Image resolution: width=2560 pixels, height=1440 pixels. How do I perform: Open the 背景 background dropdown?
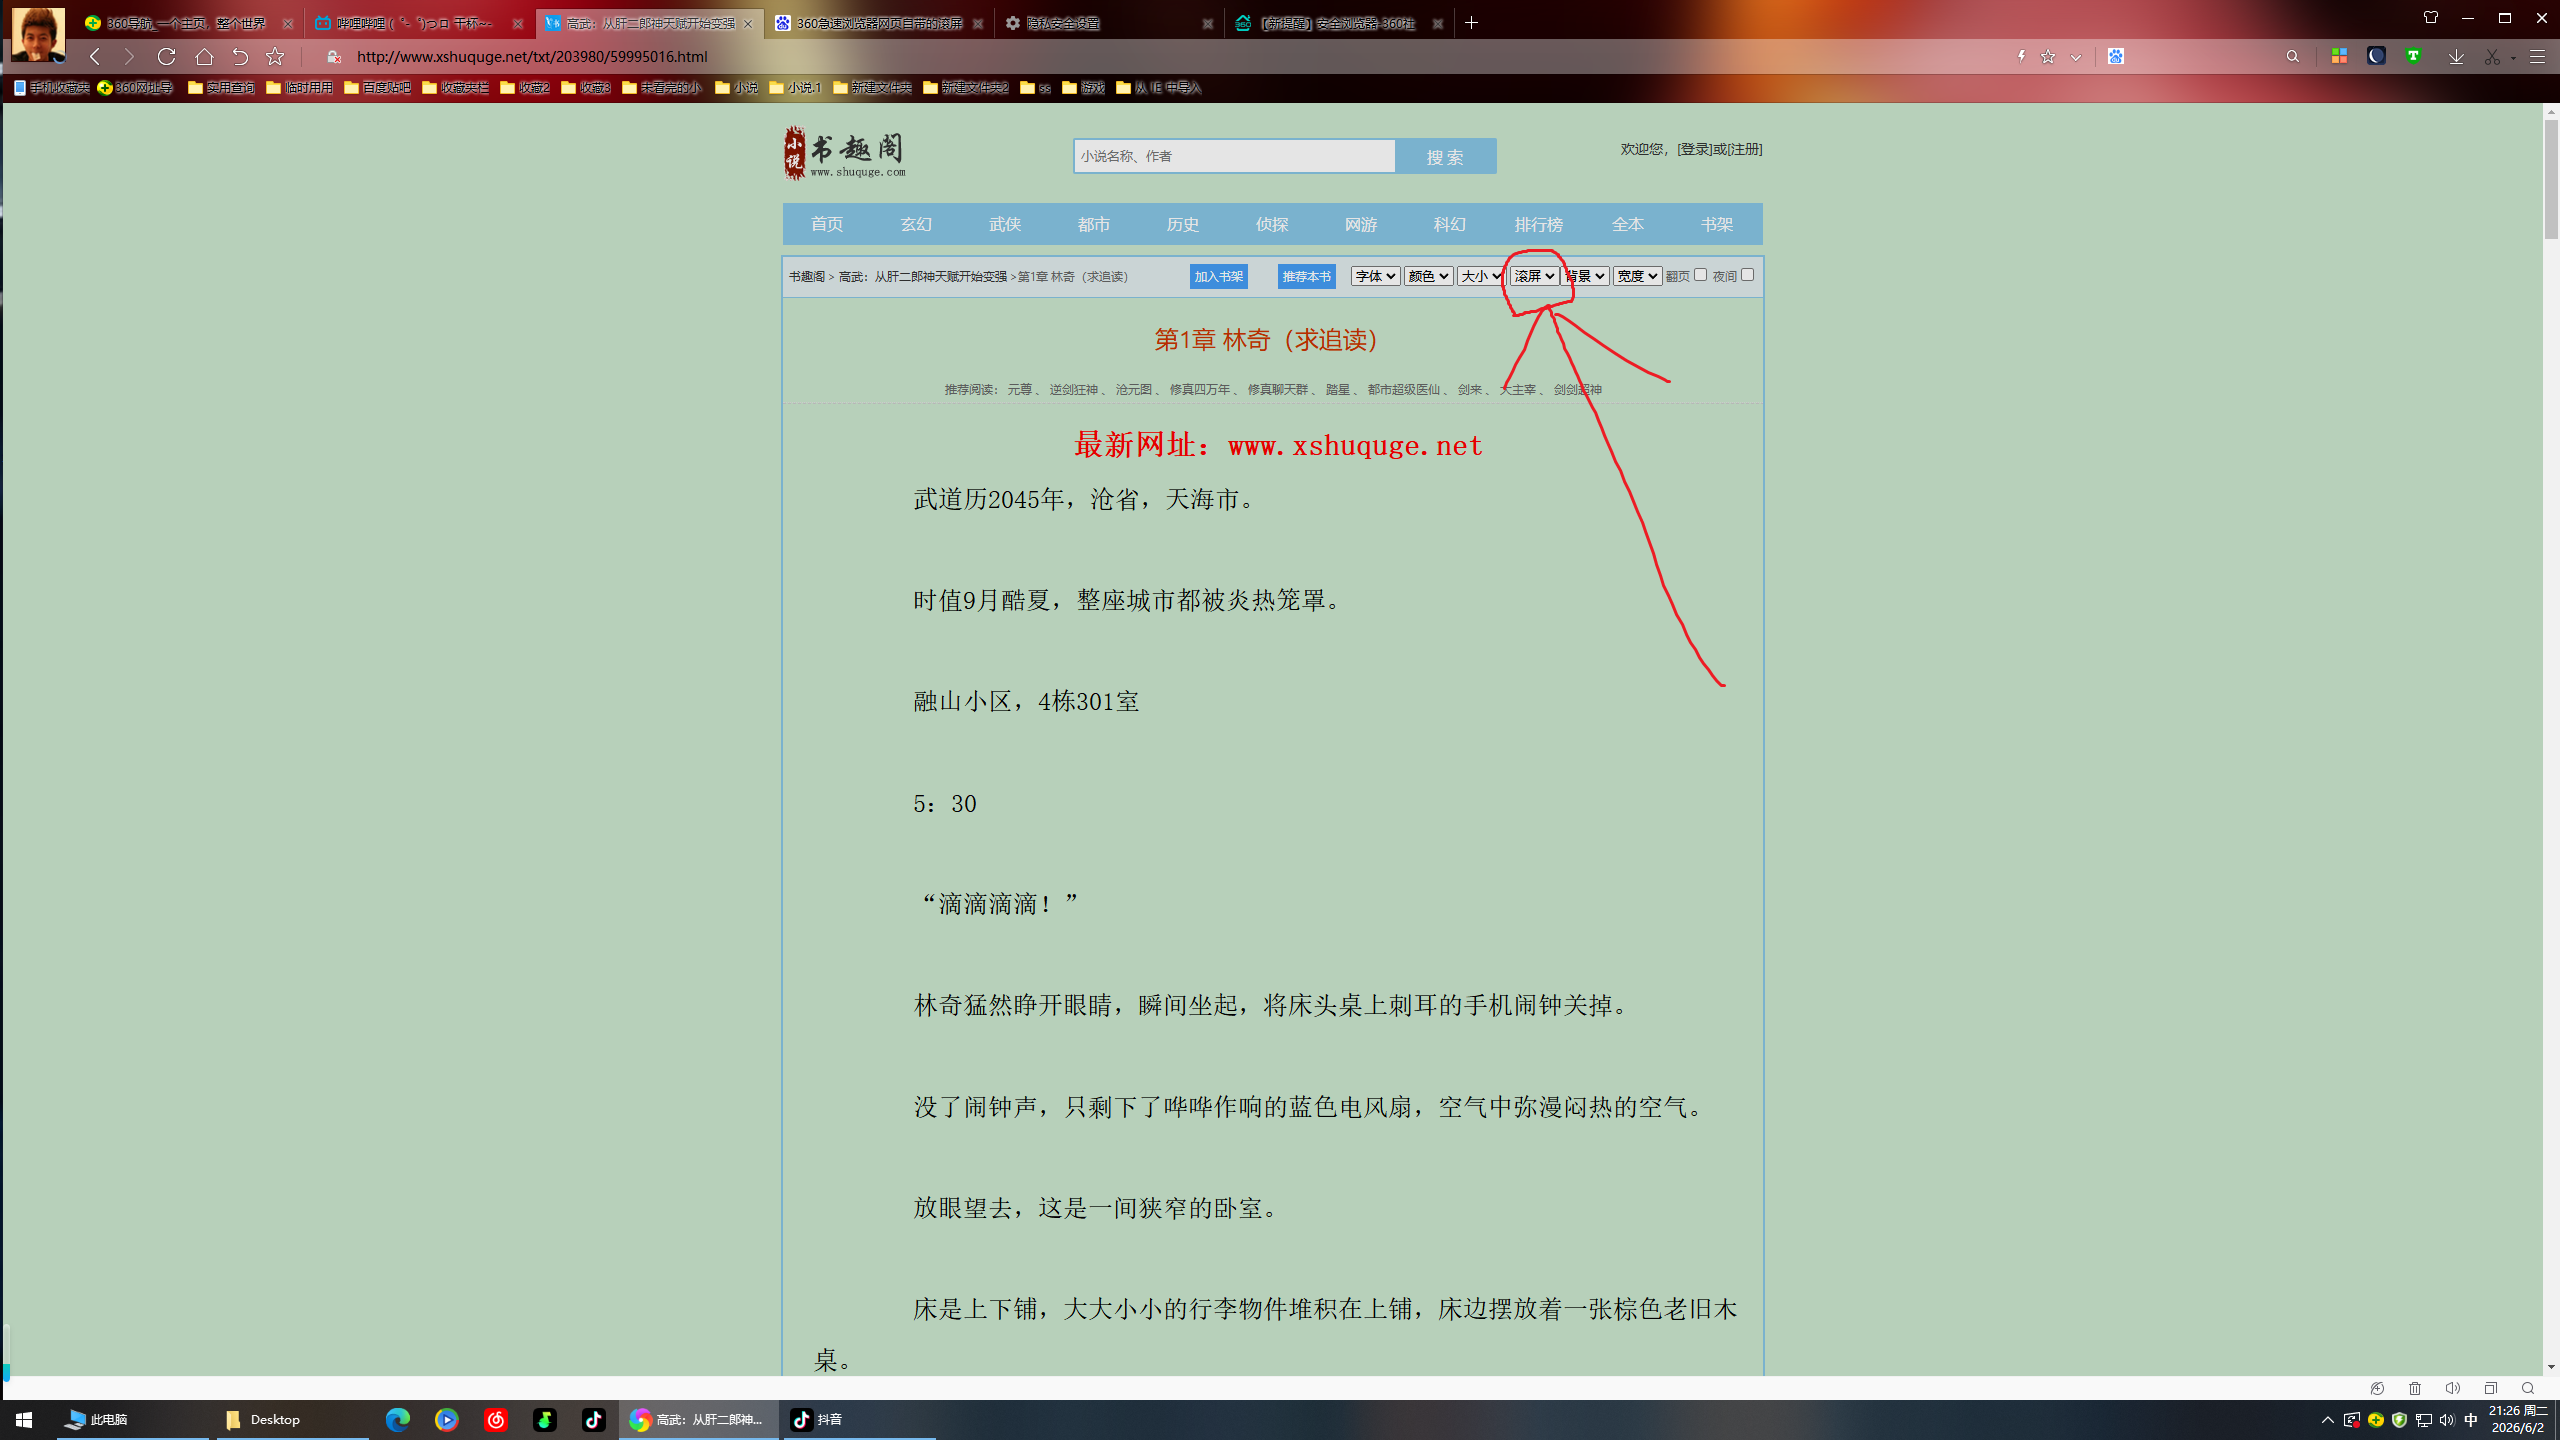(1586, 276)
